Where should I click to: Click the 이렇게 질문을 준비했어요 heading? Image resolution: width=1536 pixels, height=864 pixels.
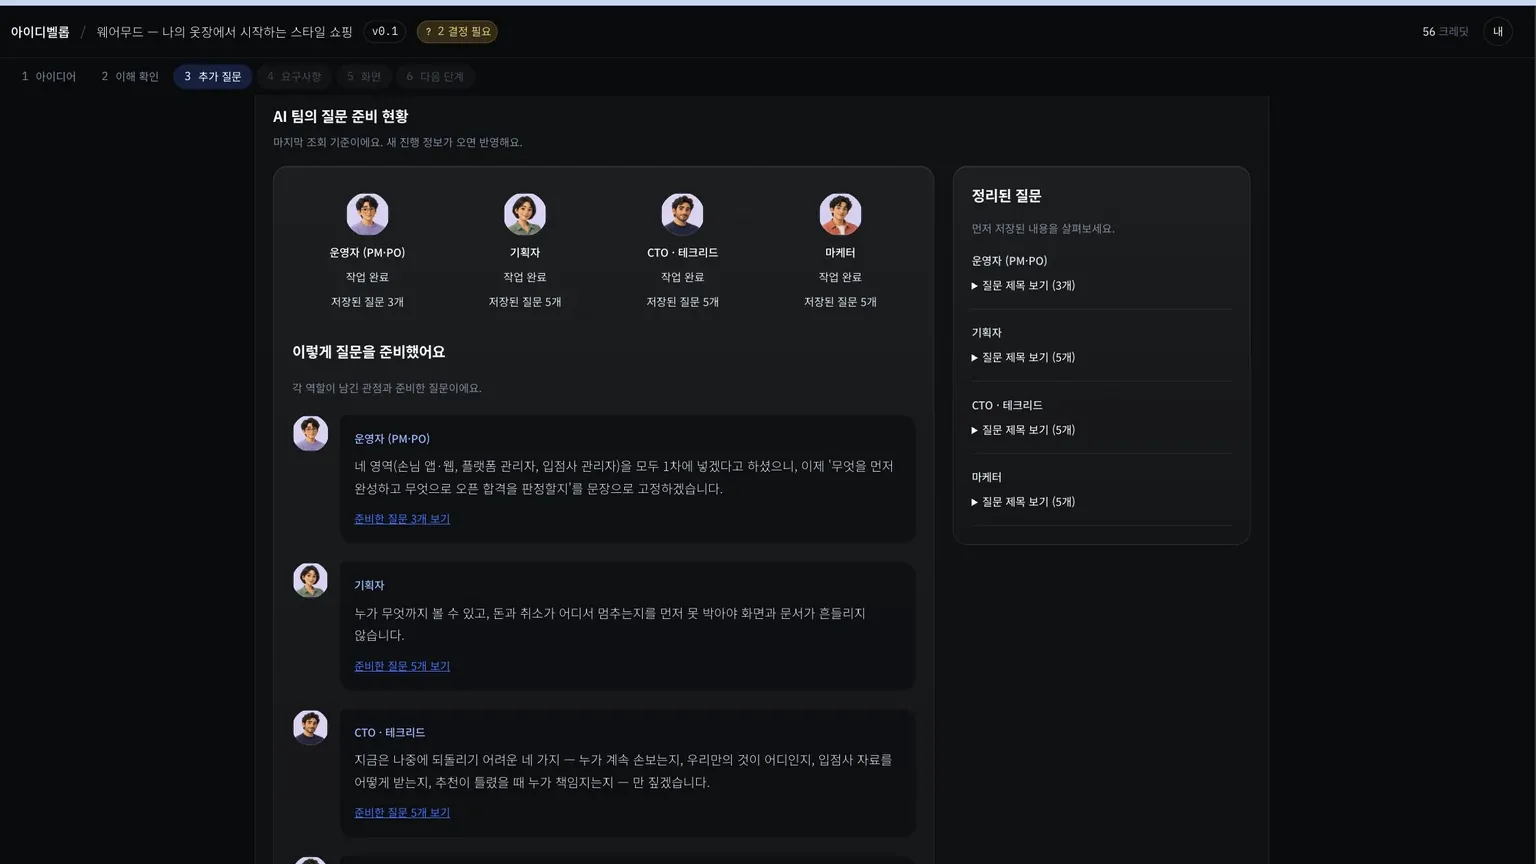(369, 352)
